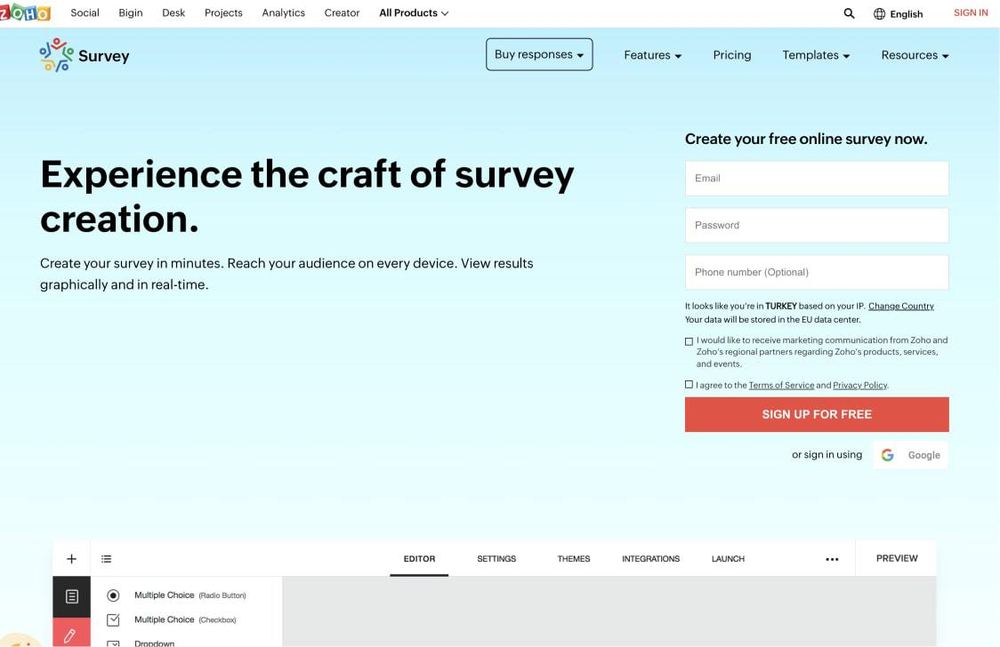Viewport: 1000px width, 647px height.
Task: Open the search using the magnifier icon
Action: coord(849,12)
